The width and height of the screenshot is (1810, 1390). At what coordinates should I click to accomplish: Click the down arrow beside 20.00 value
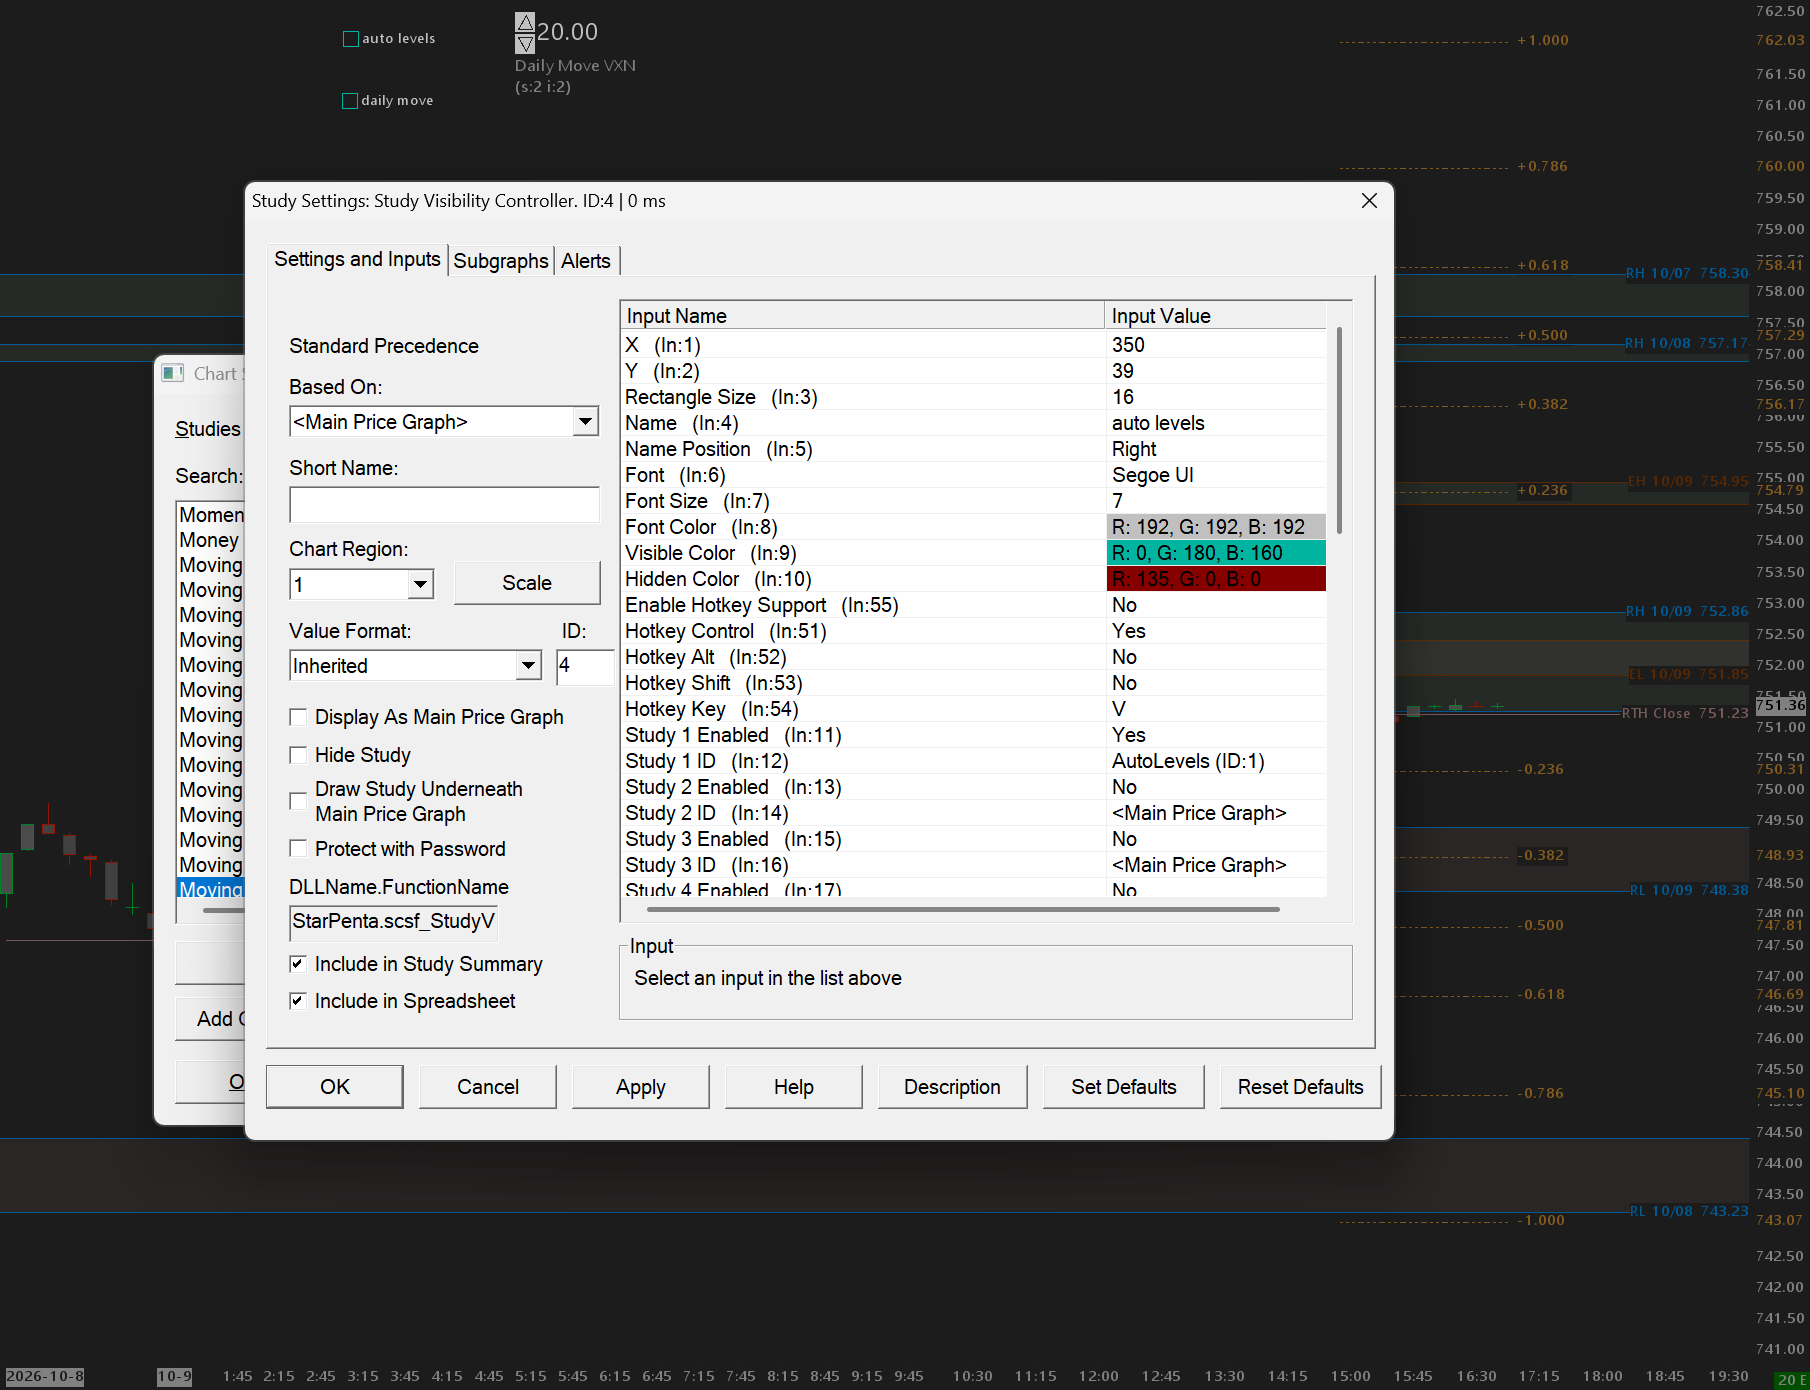(x=525, y=44)
